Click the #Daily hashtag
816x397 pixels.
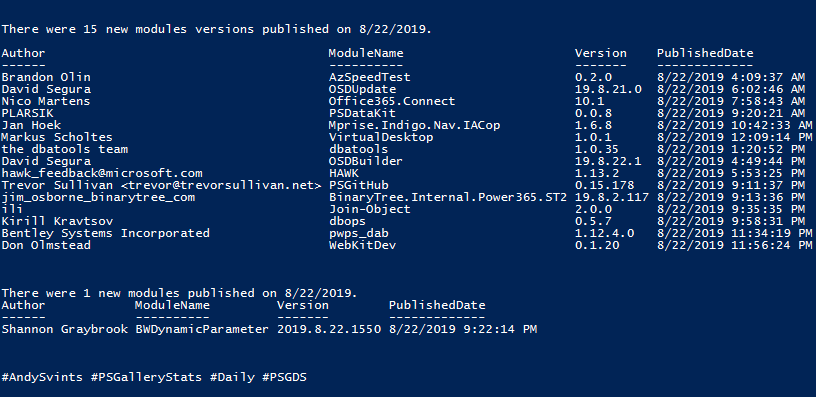point(232,377)
